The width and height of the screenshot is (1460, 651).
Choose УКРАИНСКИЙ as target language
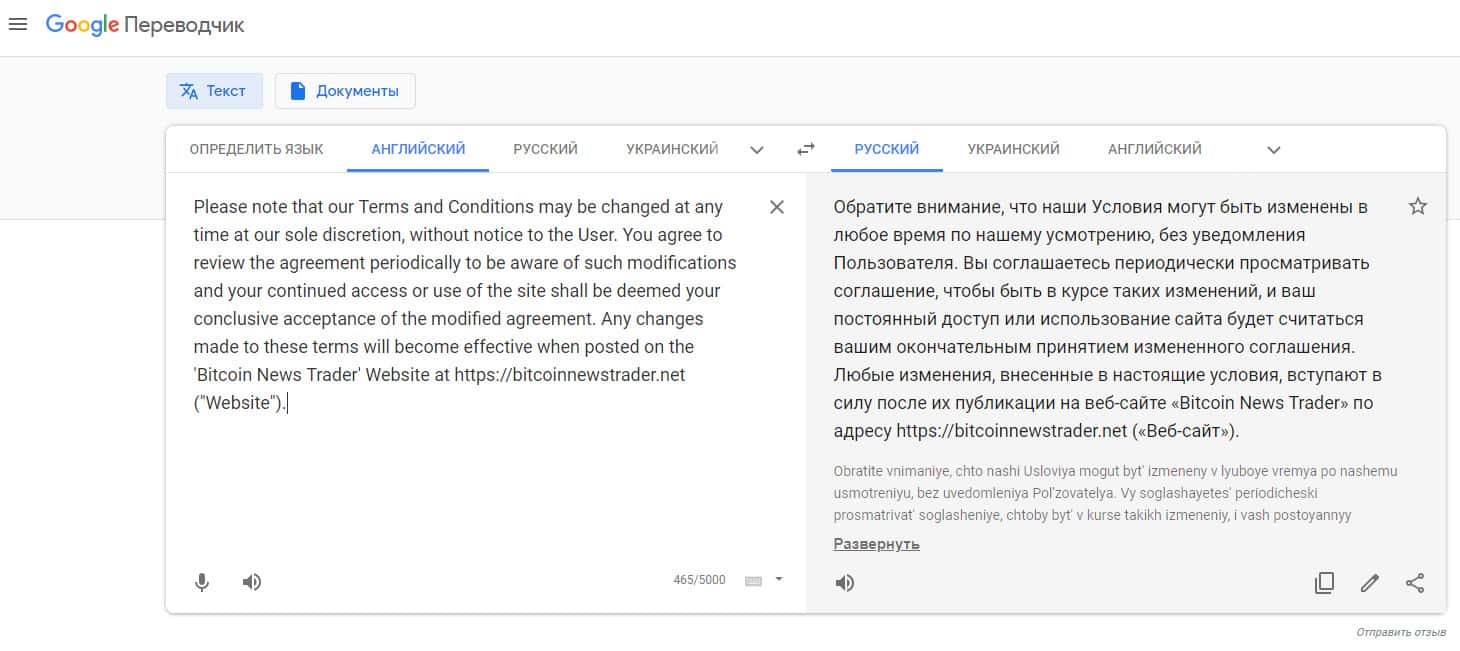tap(1013, 149)
